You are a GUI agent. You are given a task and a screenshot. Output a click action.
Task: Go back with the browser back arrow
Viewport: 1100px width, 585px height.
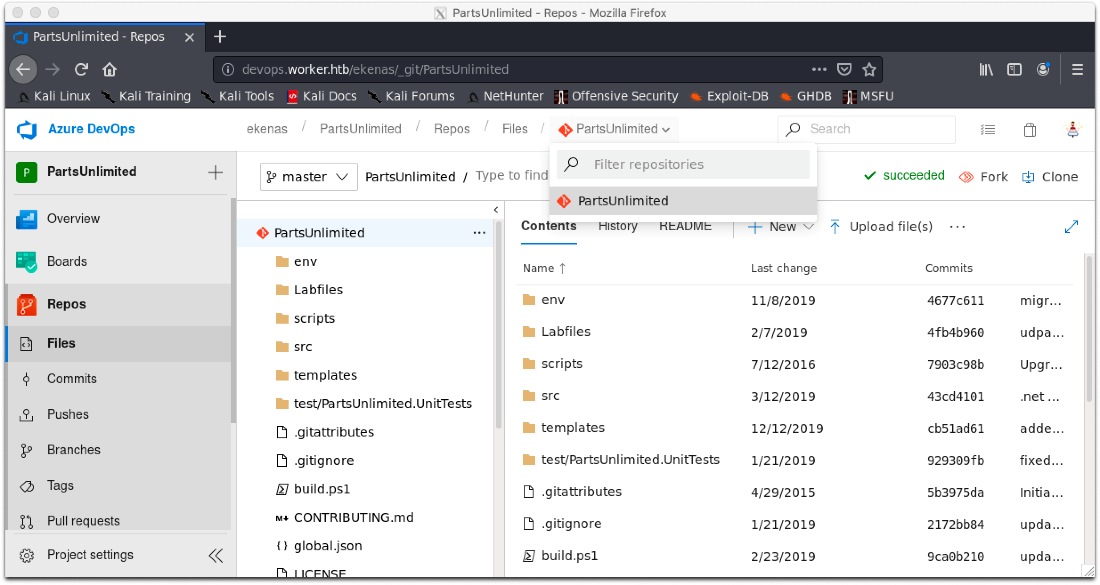point(23,69)
